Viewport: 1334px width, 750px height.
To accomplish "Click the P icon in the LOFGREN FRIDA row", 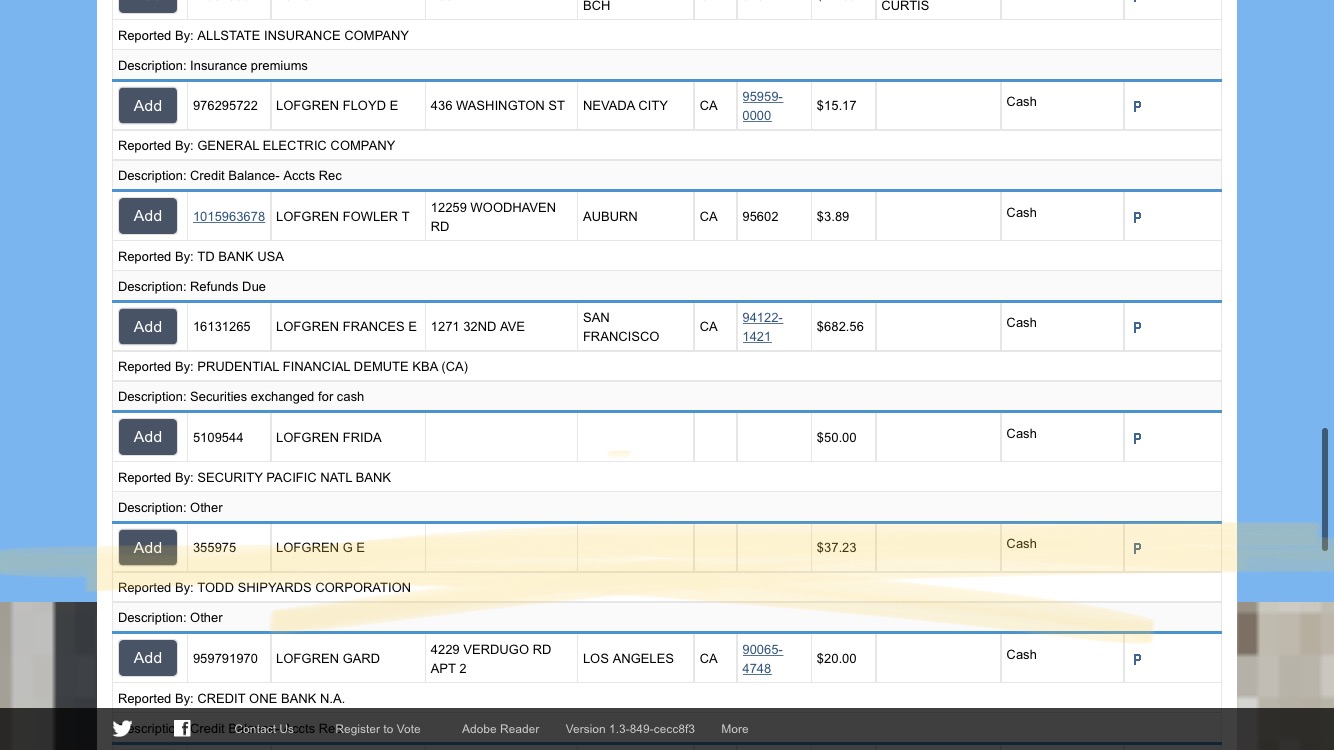I will coord(1137,438).
